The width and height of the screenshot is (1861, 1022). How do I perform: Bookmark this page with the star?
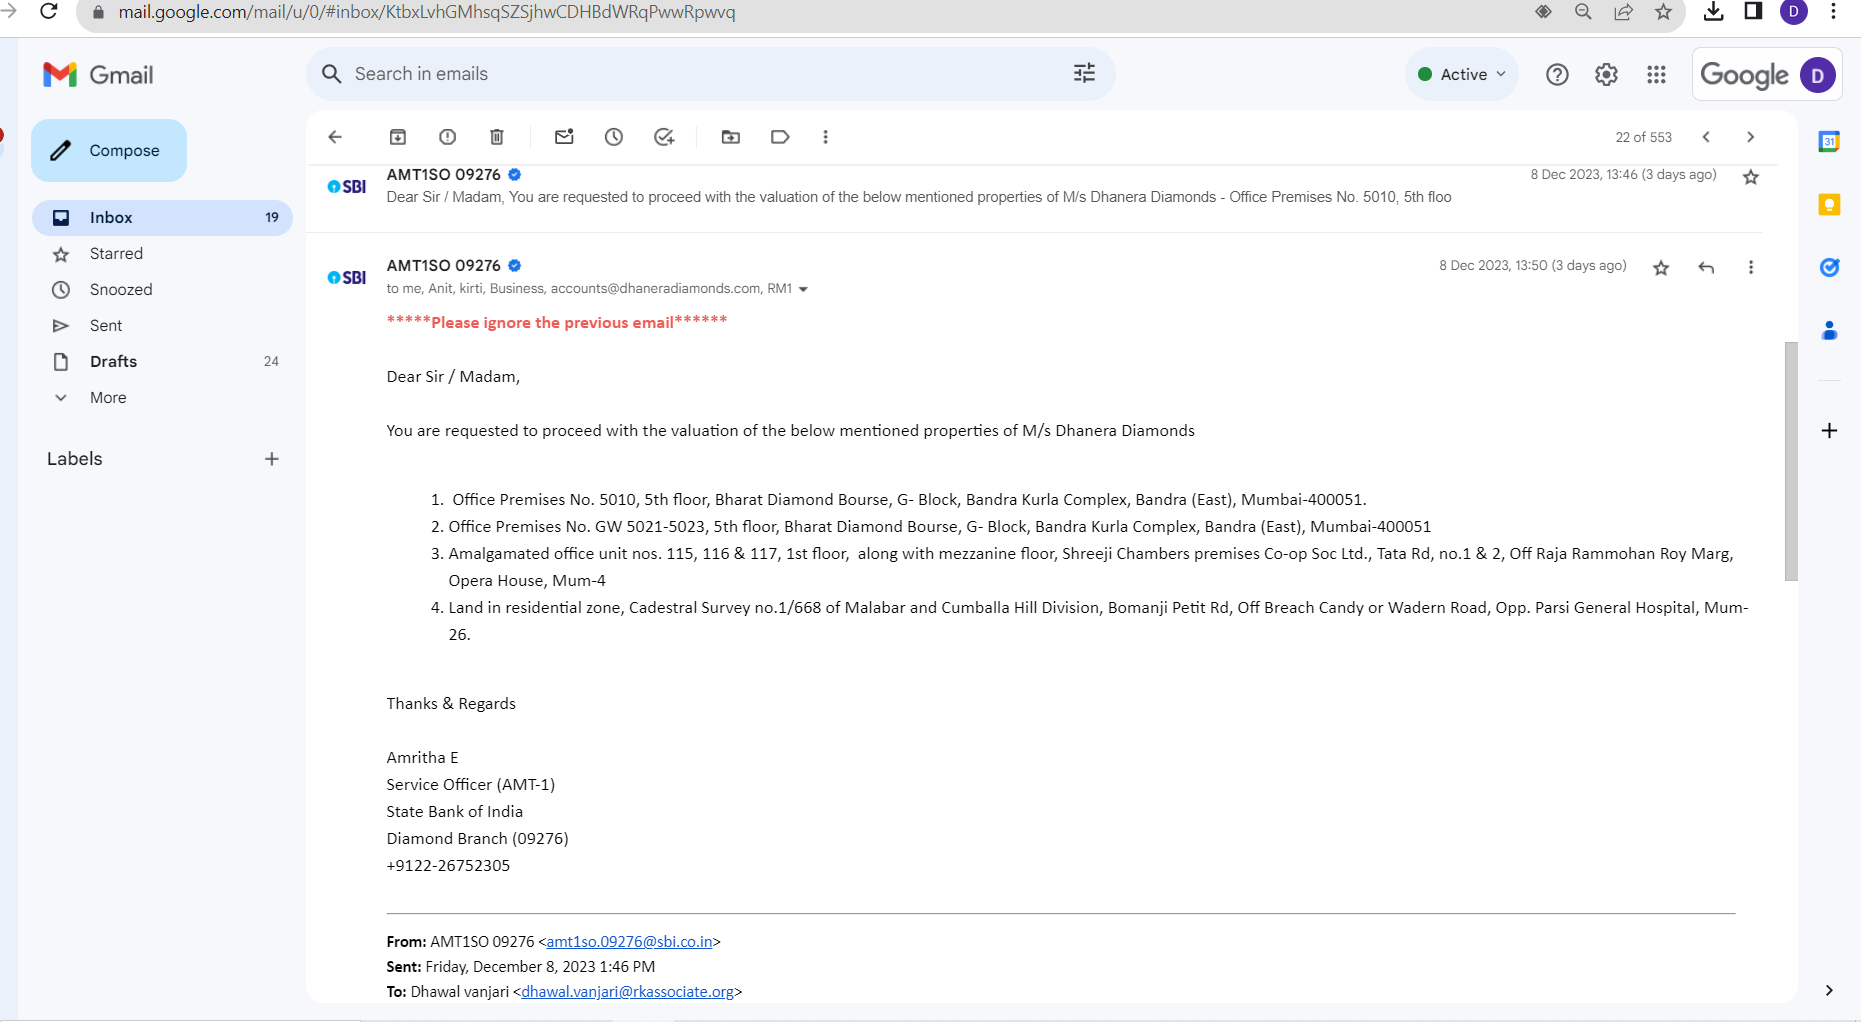(x=1663, y=12)
